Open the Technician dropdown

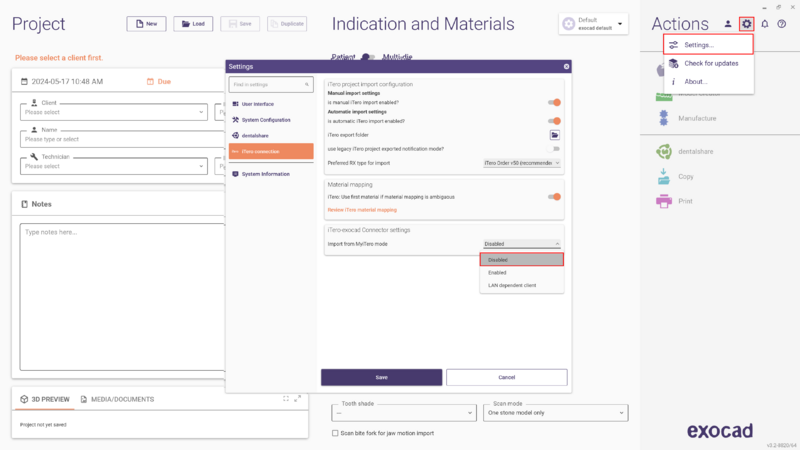coord(114,166)
